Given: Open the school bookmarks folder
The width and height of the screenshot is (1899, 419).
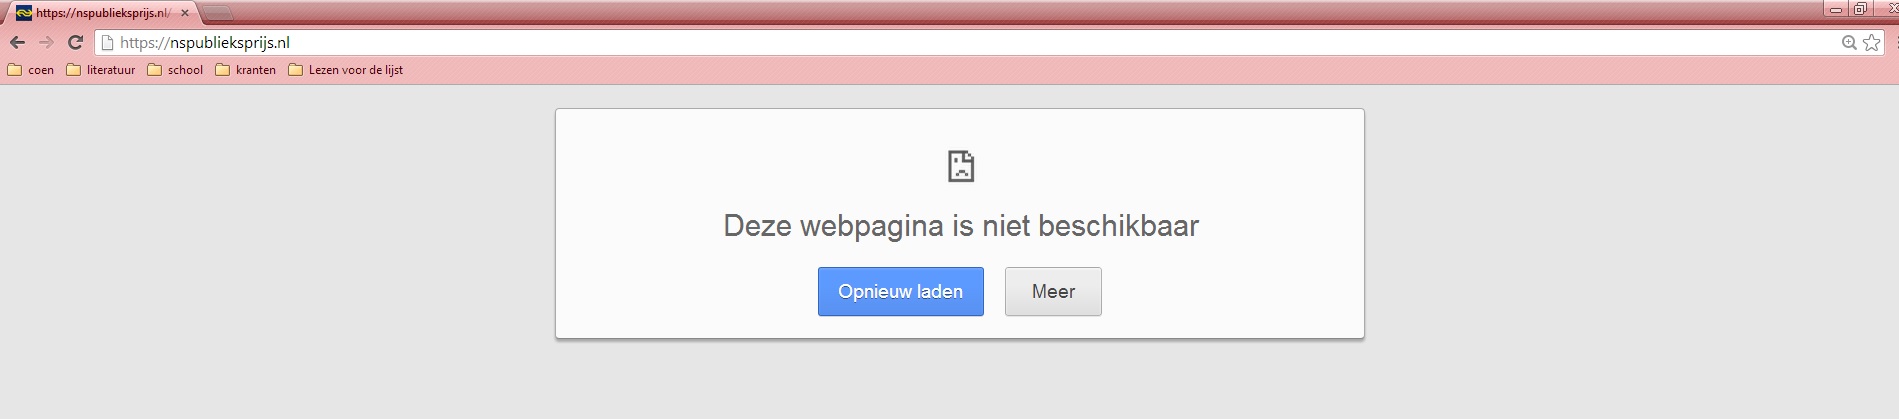Looking at the screenshot, I should [x=175, y=70].
